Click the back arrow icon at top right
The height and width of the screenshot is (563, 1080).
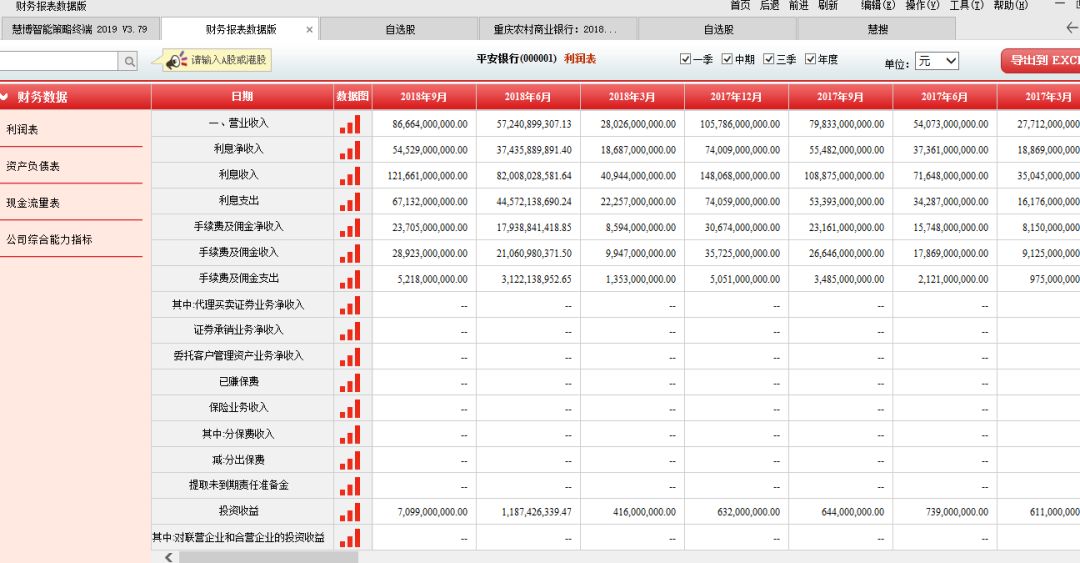[1072, 28]
